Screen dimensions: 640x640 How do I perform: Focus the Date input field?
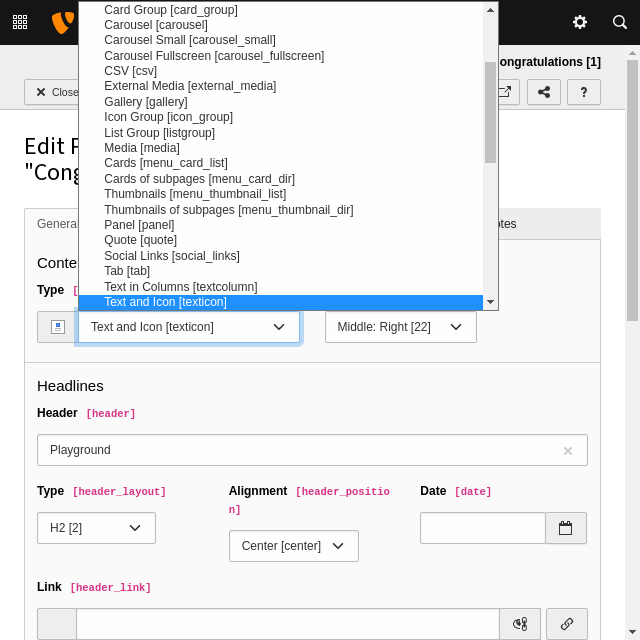point(483,528)
